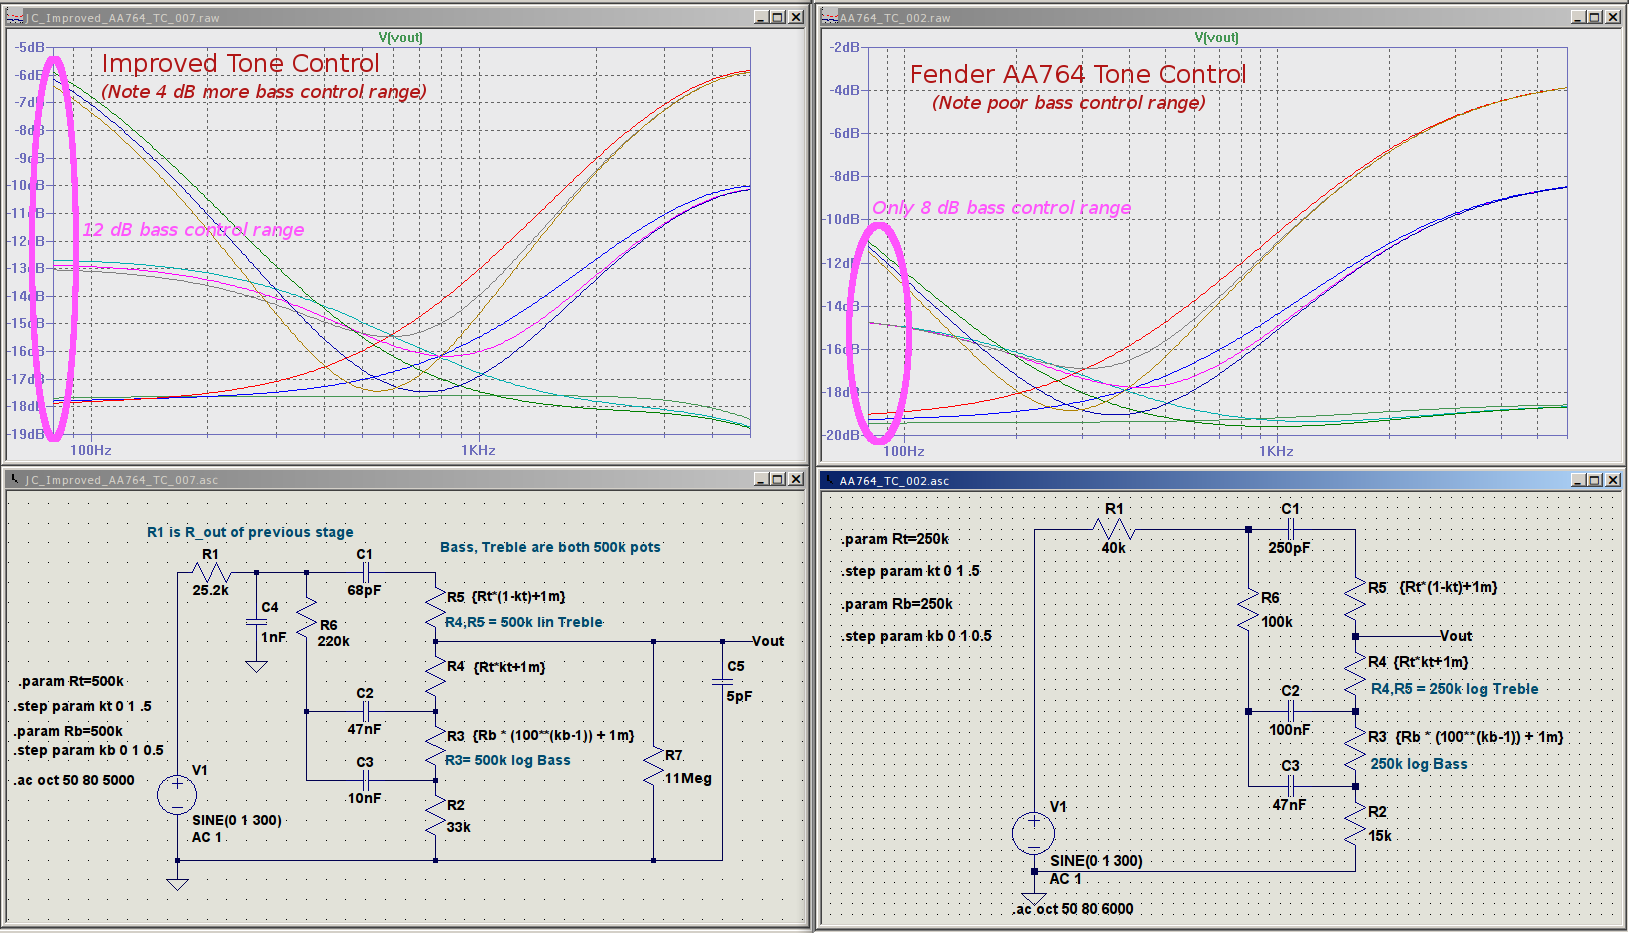Minimize the AA764_TC_002.raw plot window
The image size is (1629, 933).
[1577, 17]
